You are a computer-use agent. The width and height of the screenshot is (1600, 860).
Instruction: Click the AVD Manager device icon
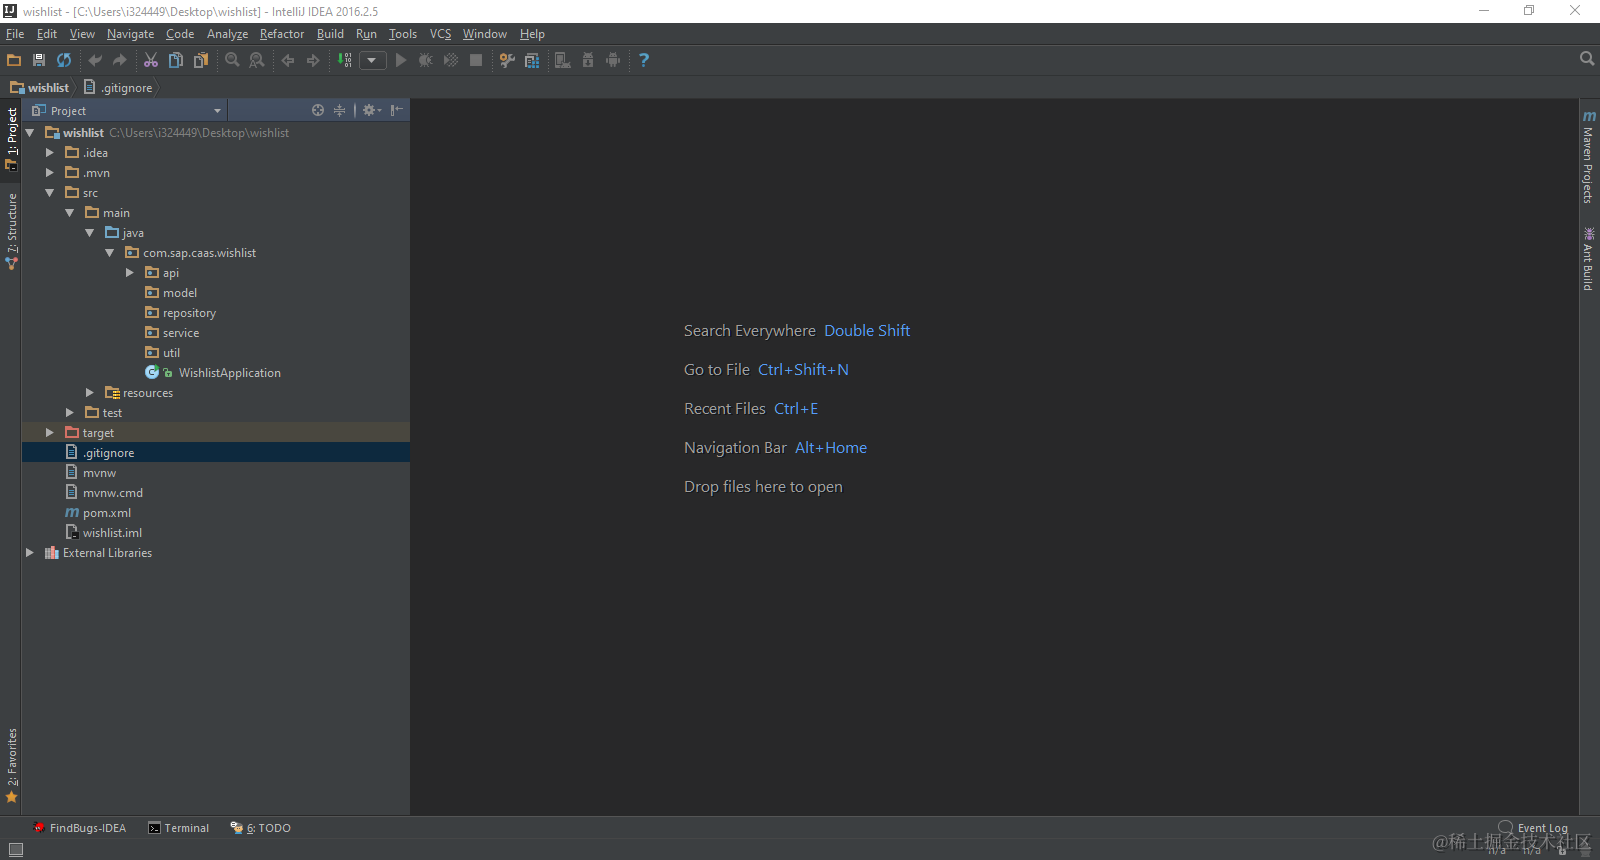pyautogui.click(x=563, y=60)
